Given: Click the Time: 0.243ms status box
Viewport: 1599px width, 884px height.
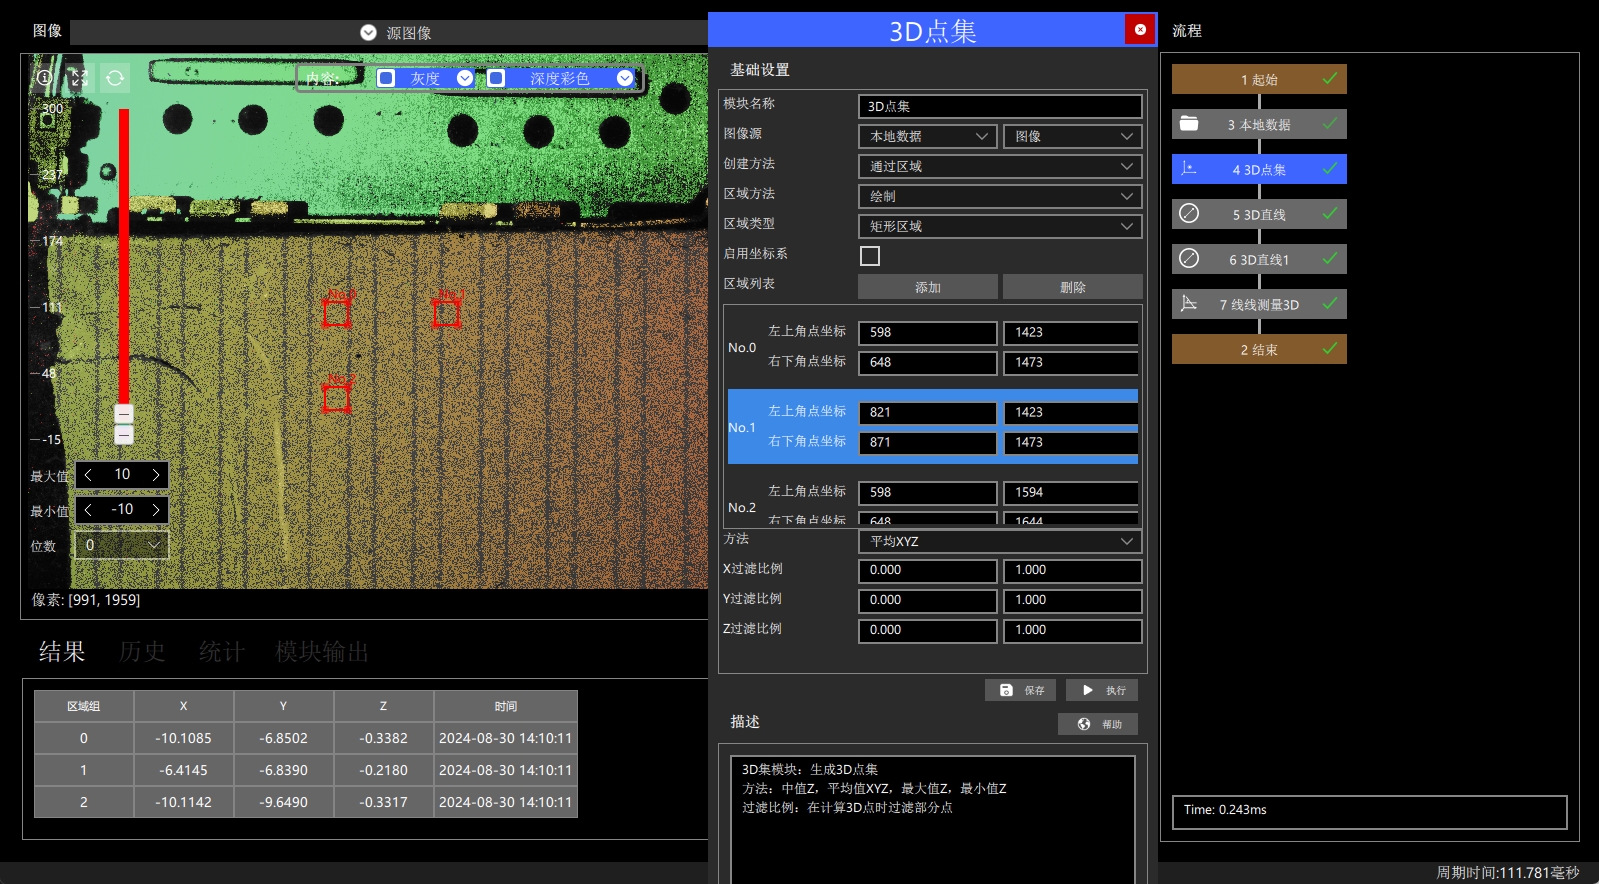Looking at the screenshot, I should [1369, 812].
